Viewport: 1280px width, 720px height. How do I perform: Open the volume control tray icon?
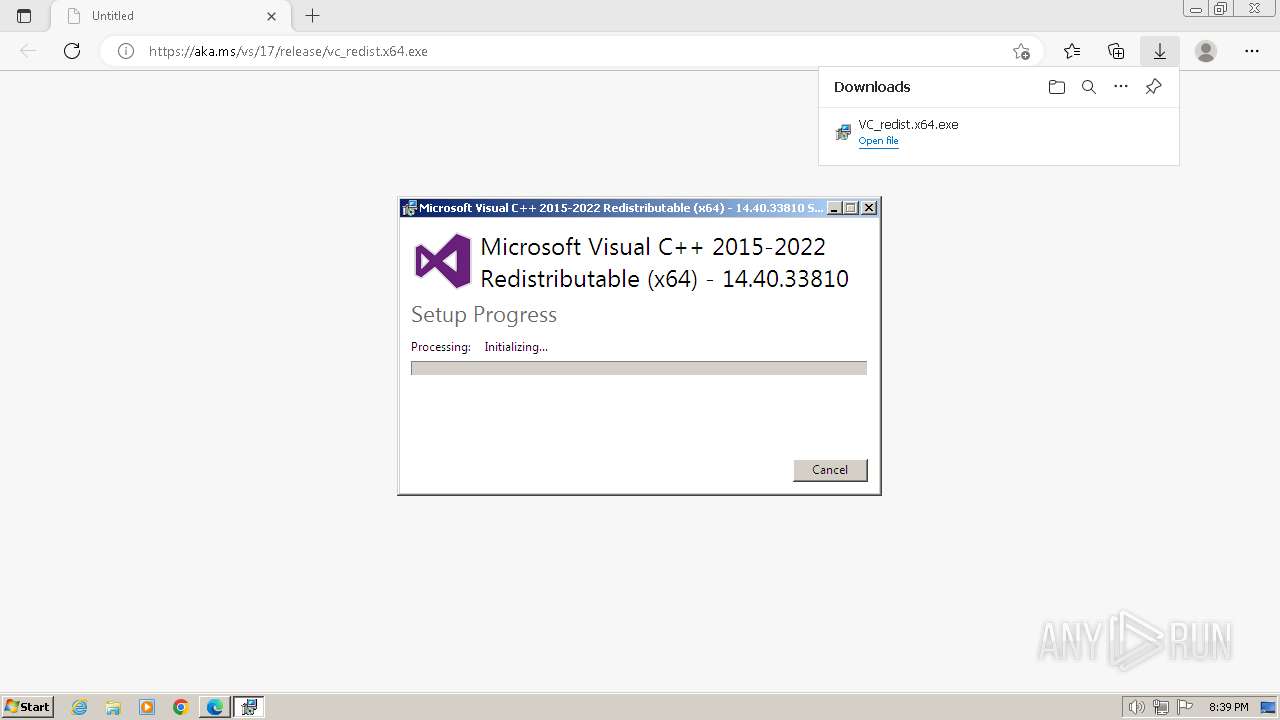pos(1136,707)
